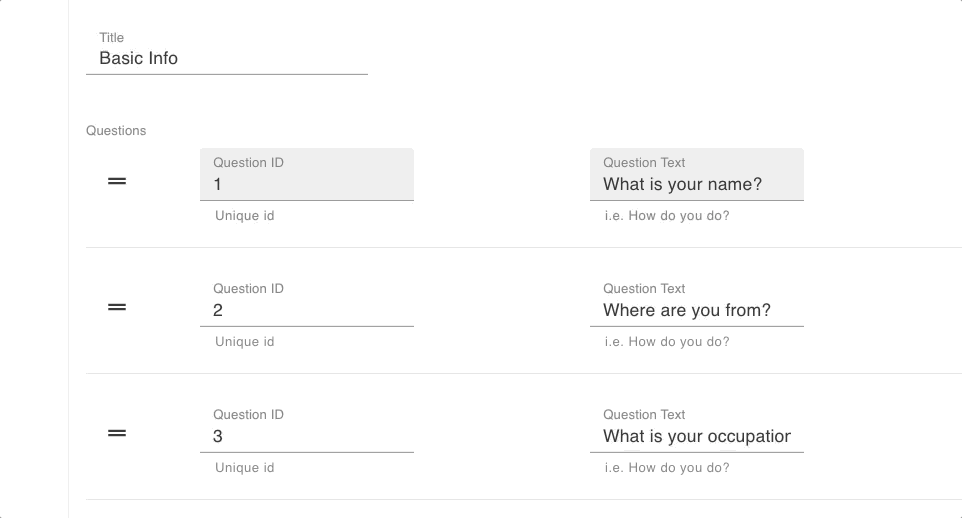The height and width of the screenshot is (518, 962).
Task: Click 'Question Text' label above 'Where are you from?'
Action: coord(644,288)
